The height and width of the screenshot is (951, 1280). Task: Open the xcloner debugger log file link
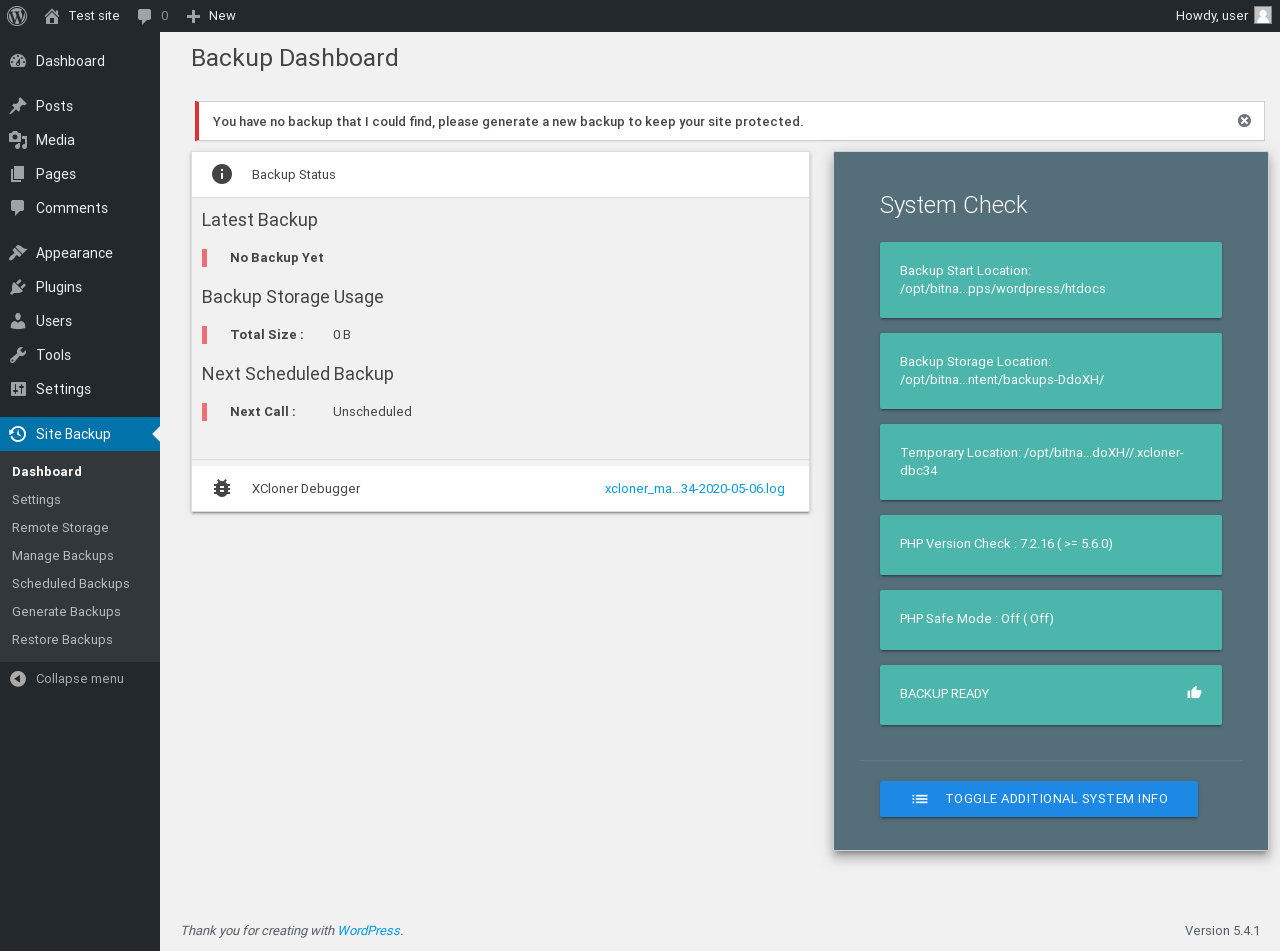(x=694, y=489)
